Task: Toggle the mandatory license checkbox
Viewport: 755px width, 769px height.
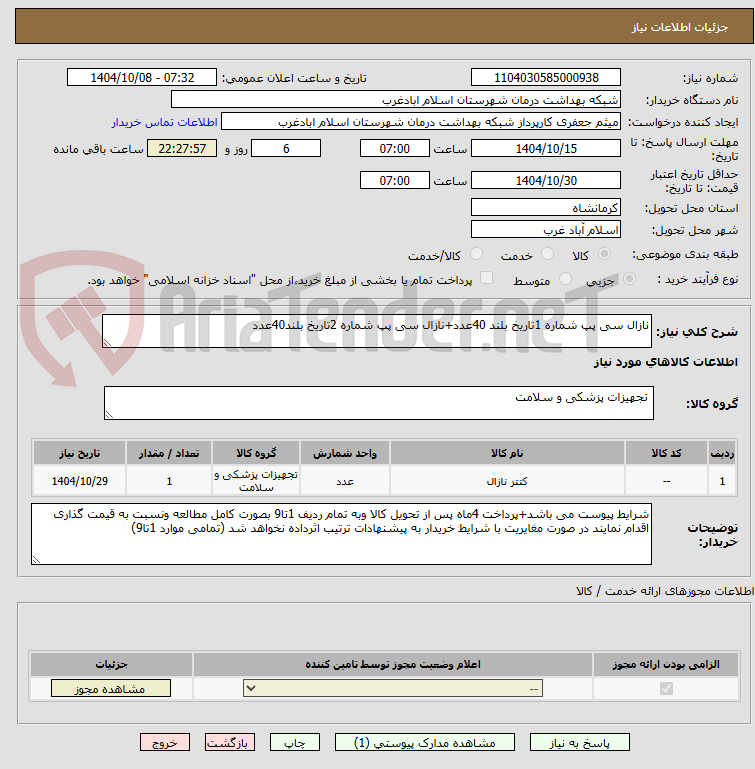Action: coord(666,689)
